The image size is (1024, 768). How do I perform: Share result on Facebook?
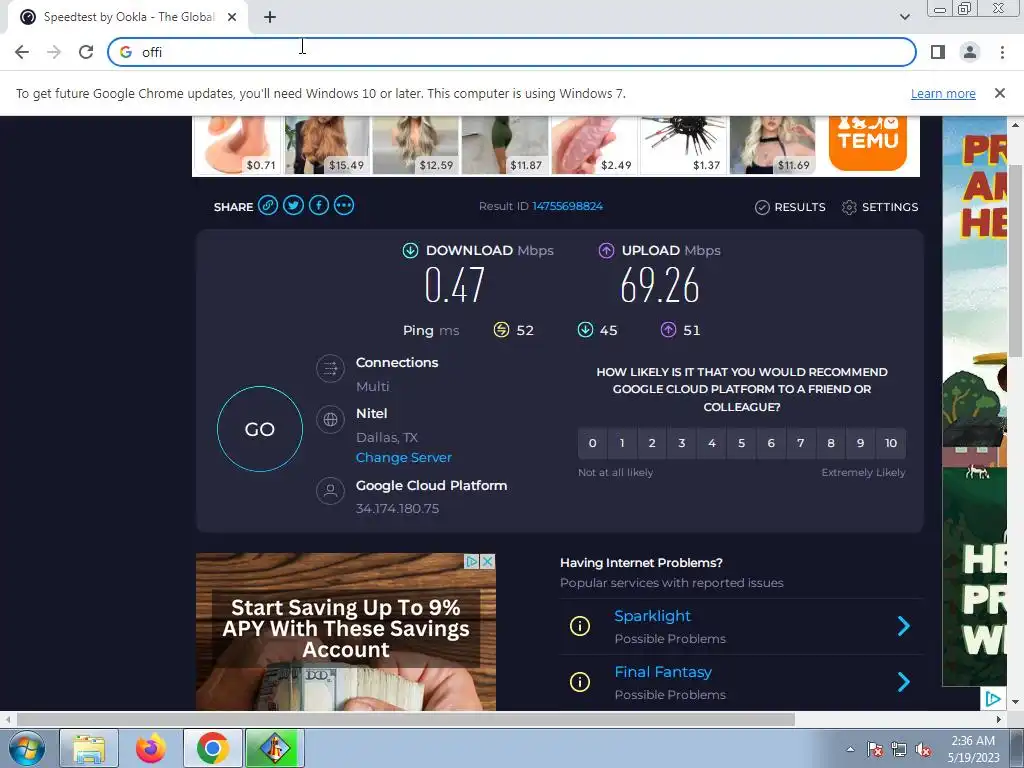click(x=319, y=206)
